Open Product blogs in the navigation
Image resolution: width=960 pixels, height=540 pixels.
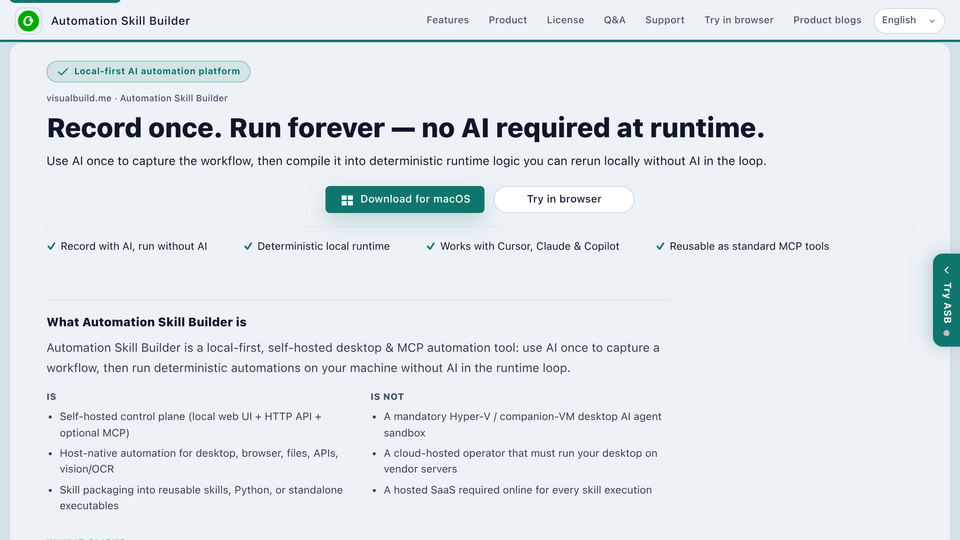point(827,20)
